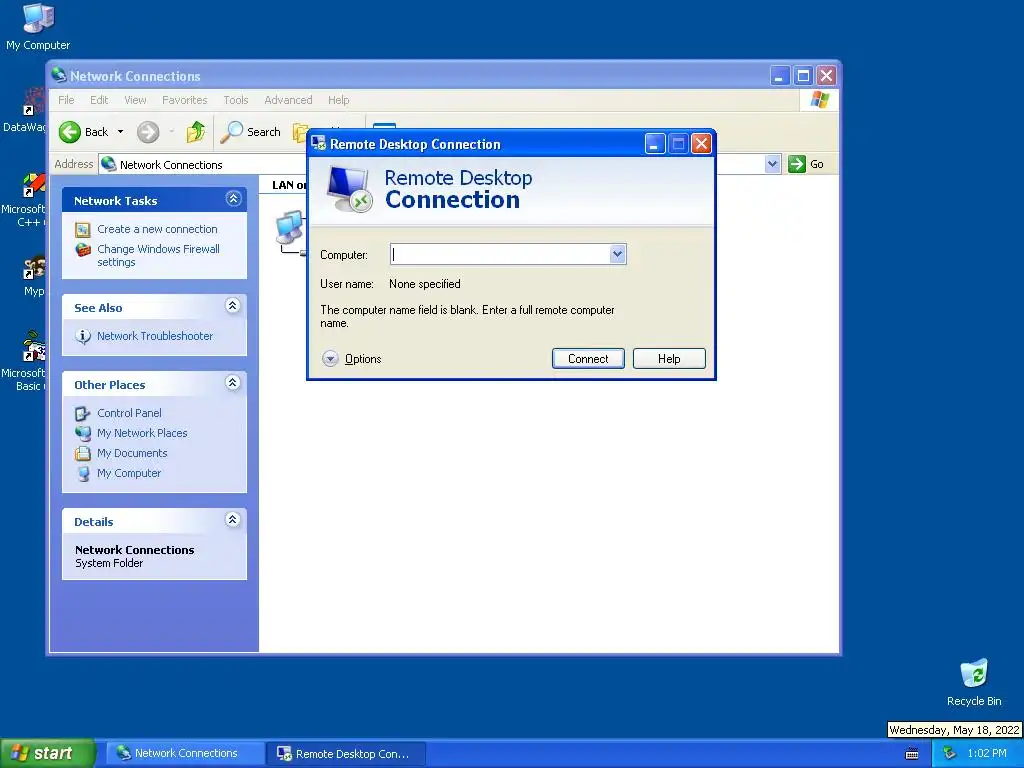The width and height of the screenshot is (1024, 768).
Task: Collapse the Network Tasks panel
Action: pyautogui.click(x=233, y=199)
